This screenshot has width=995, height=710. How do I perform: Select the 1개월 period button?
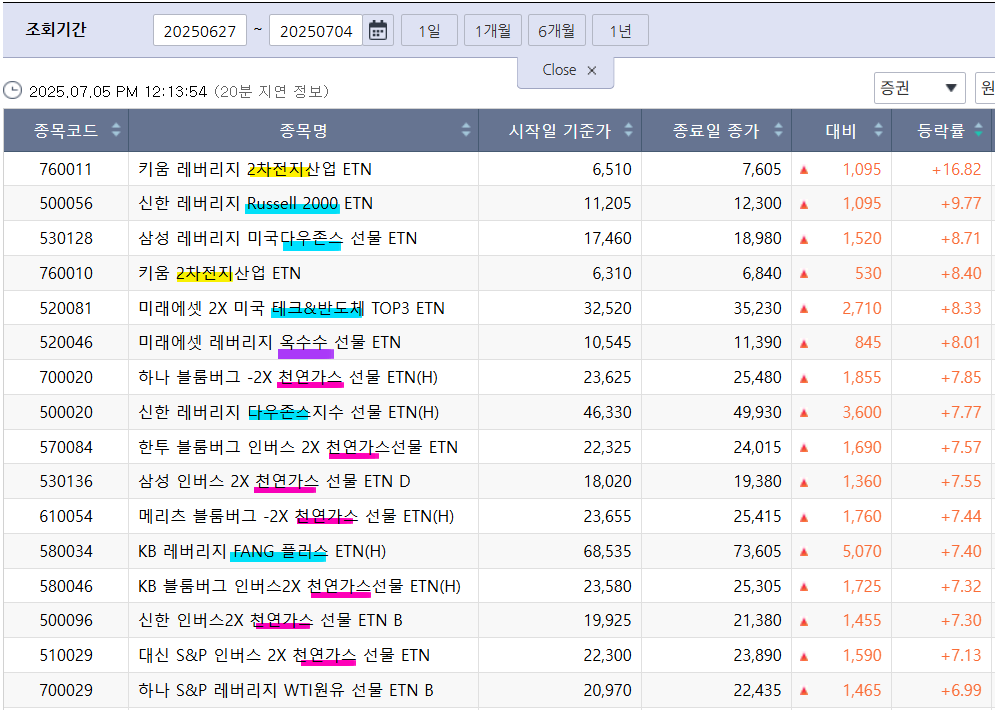click(493, 30)
